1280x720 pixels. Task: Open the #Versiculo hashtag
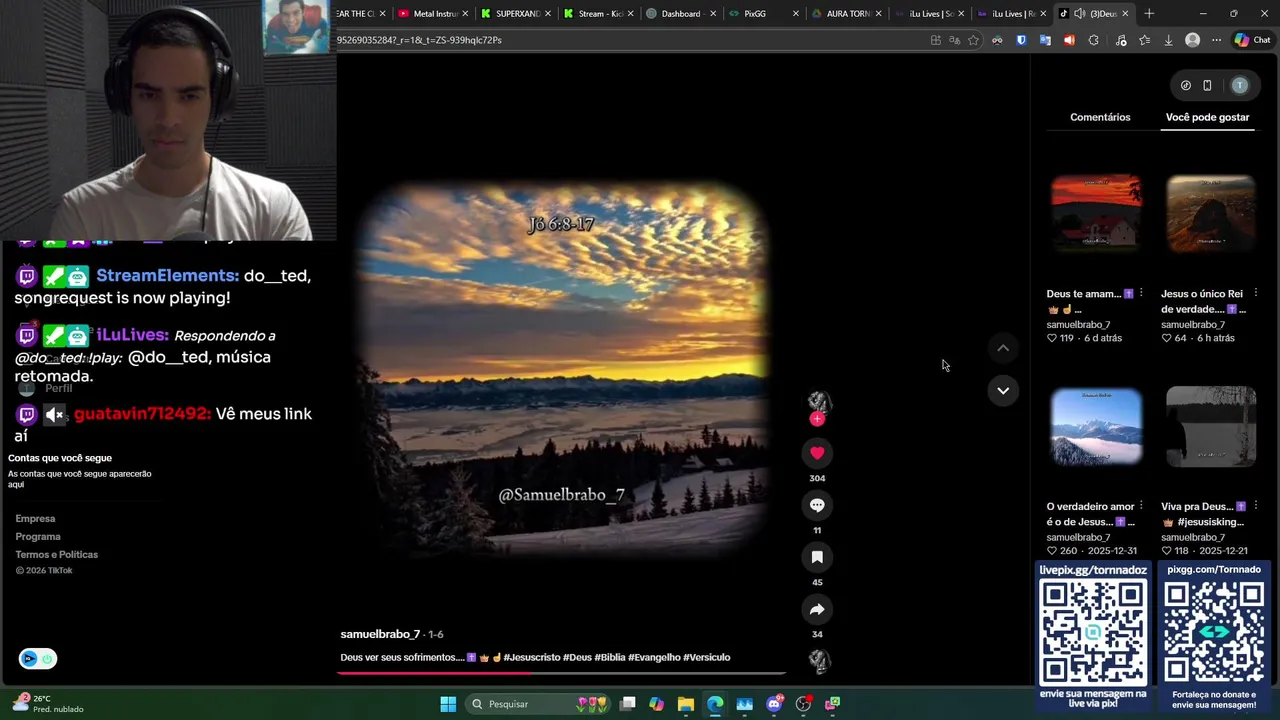707,657
